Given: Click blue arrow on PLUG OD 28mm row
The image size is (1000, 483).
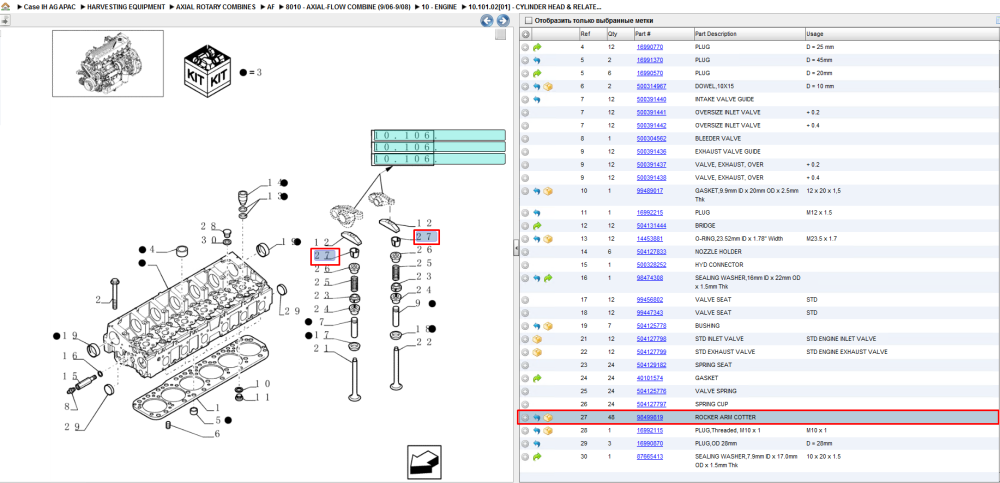Looking at the screenshot, I should [537, 443].
